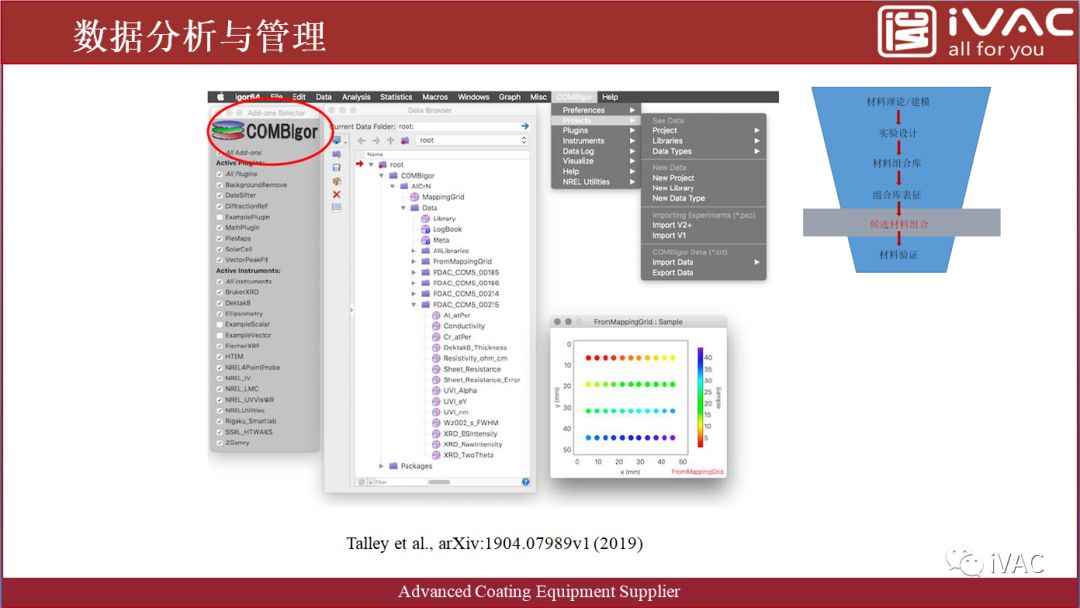Click the Meta wave icon

click(x=426, y=240)
